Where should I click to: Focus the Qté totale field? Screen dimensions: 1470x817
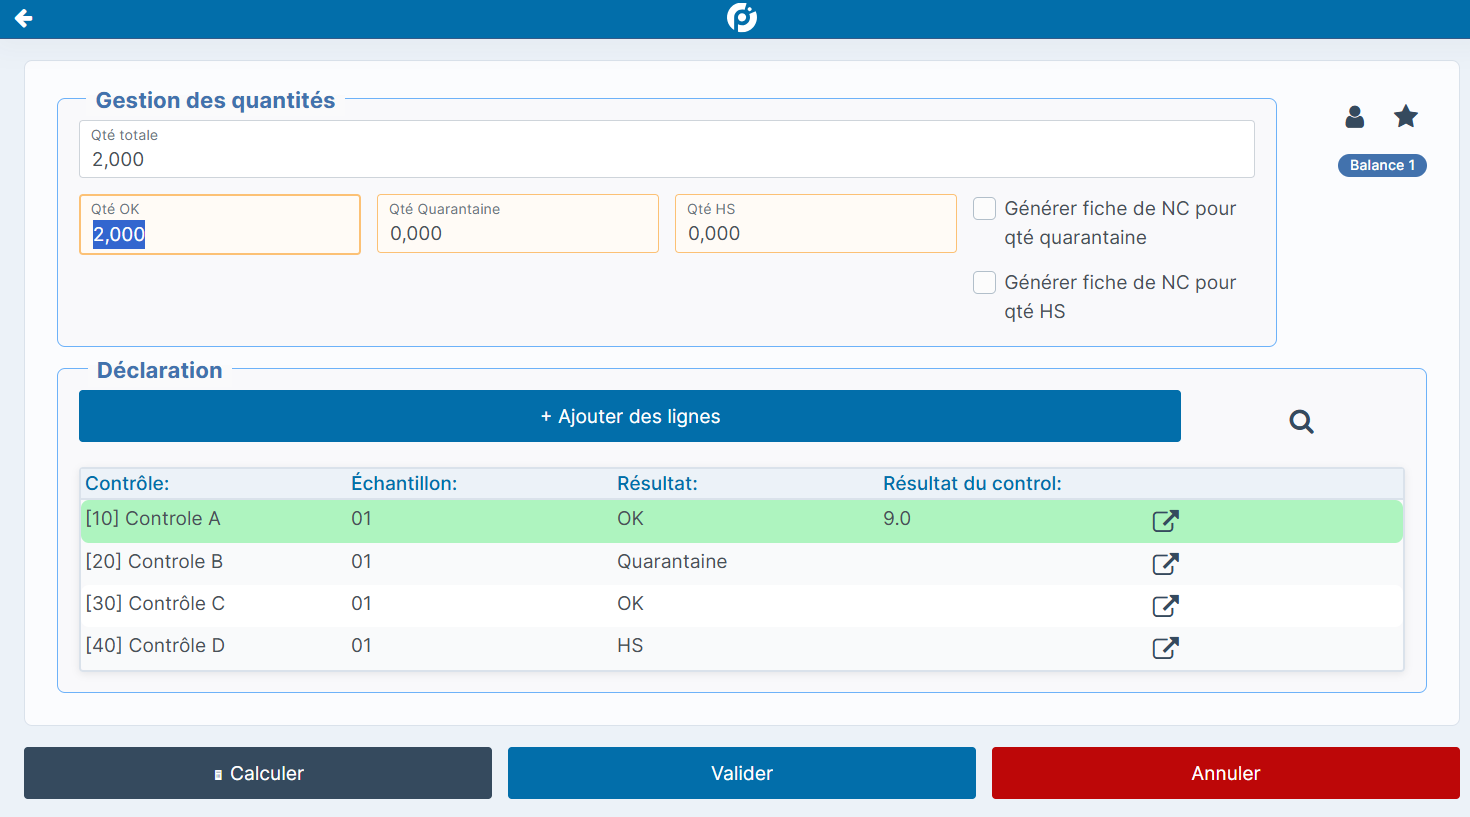pos(666,159)
